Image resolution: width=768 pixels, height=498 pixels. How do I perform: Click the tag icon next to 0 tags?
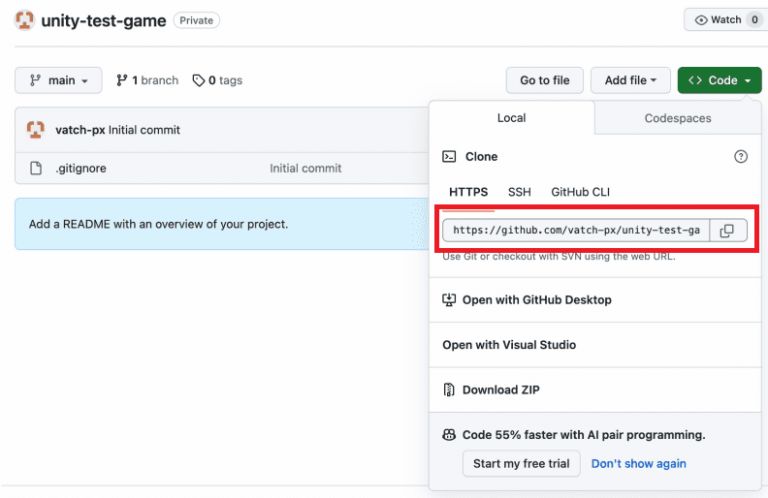[x=198, y=80]
